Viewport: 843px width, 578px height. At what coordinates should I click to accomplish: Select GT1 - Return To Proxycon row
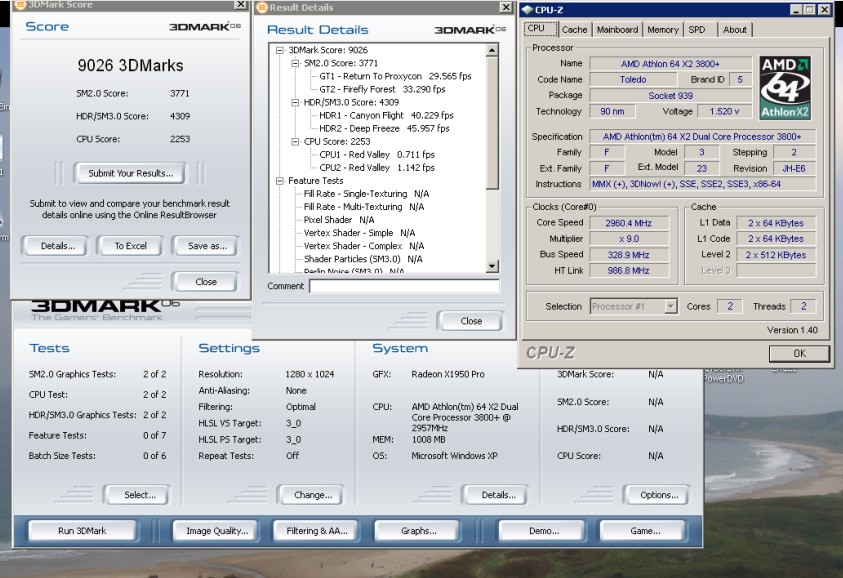click(395, 76)
